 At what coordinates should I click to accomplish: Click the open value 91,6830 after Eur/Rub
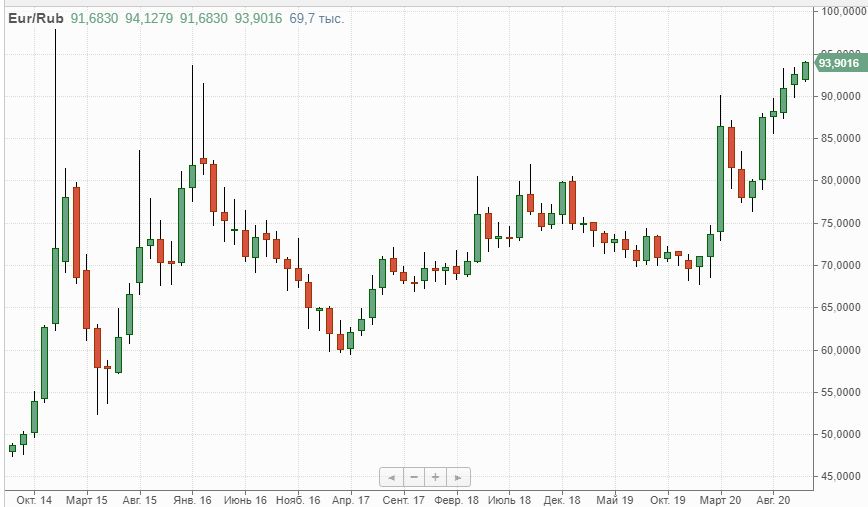click(94, 18)
